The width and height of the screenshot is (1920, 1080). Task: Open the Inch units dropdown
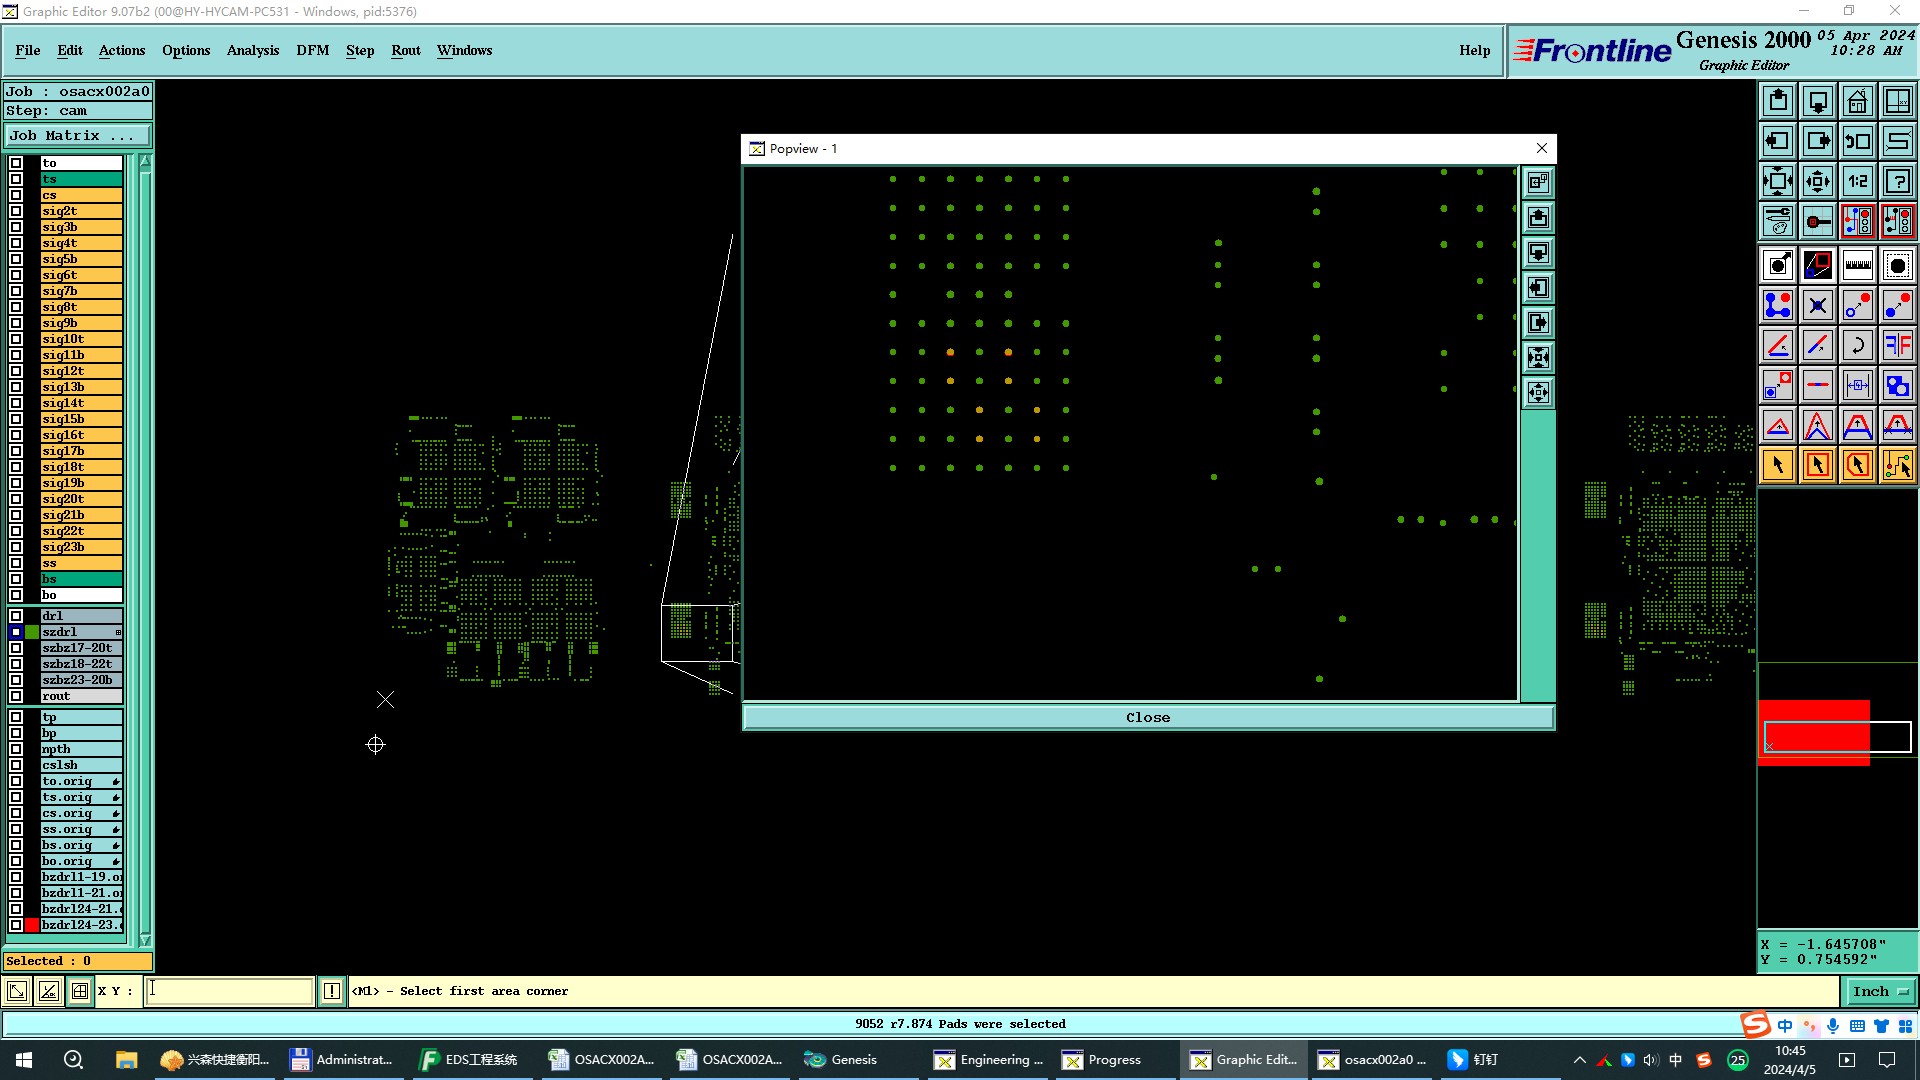coord(1880,991)
